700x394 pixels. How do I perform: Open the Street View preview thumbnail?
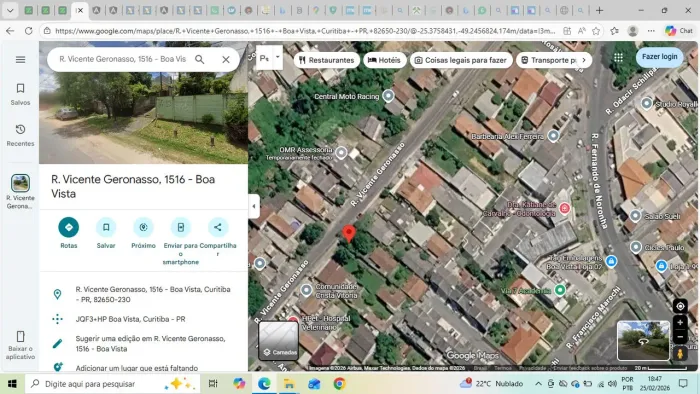click(x=643, y=340)
